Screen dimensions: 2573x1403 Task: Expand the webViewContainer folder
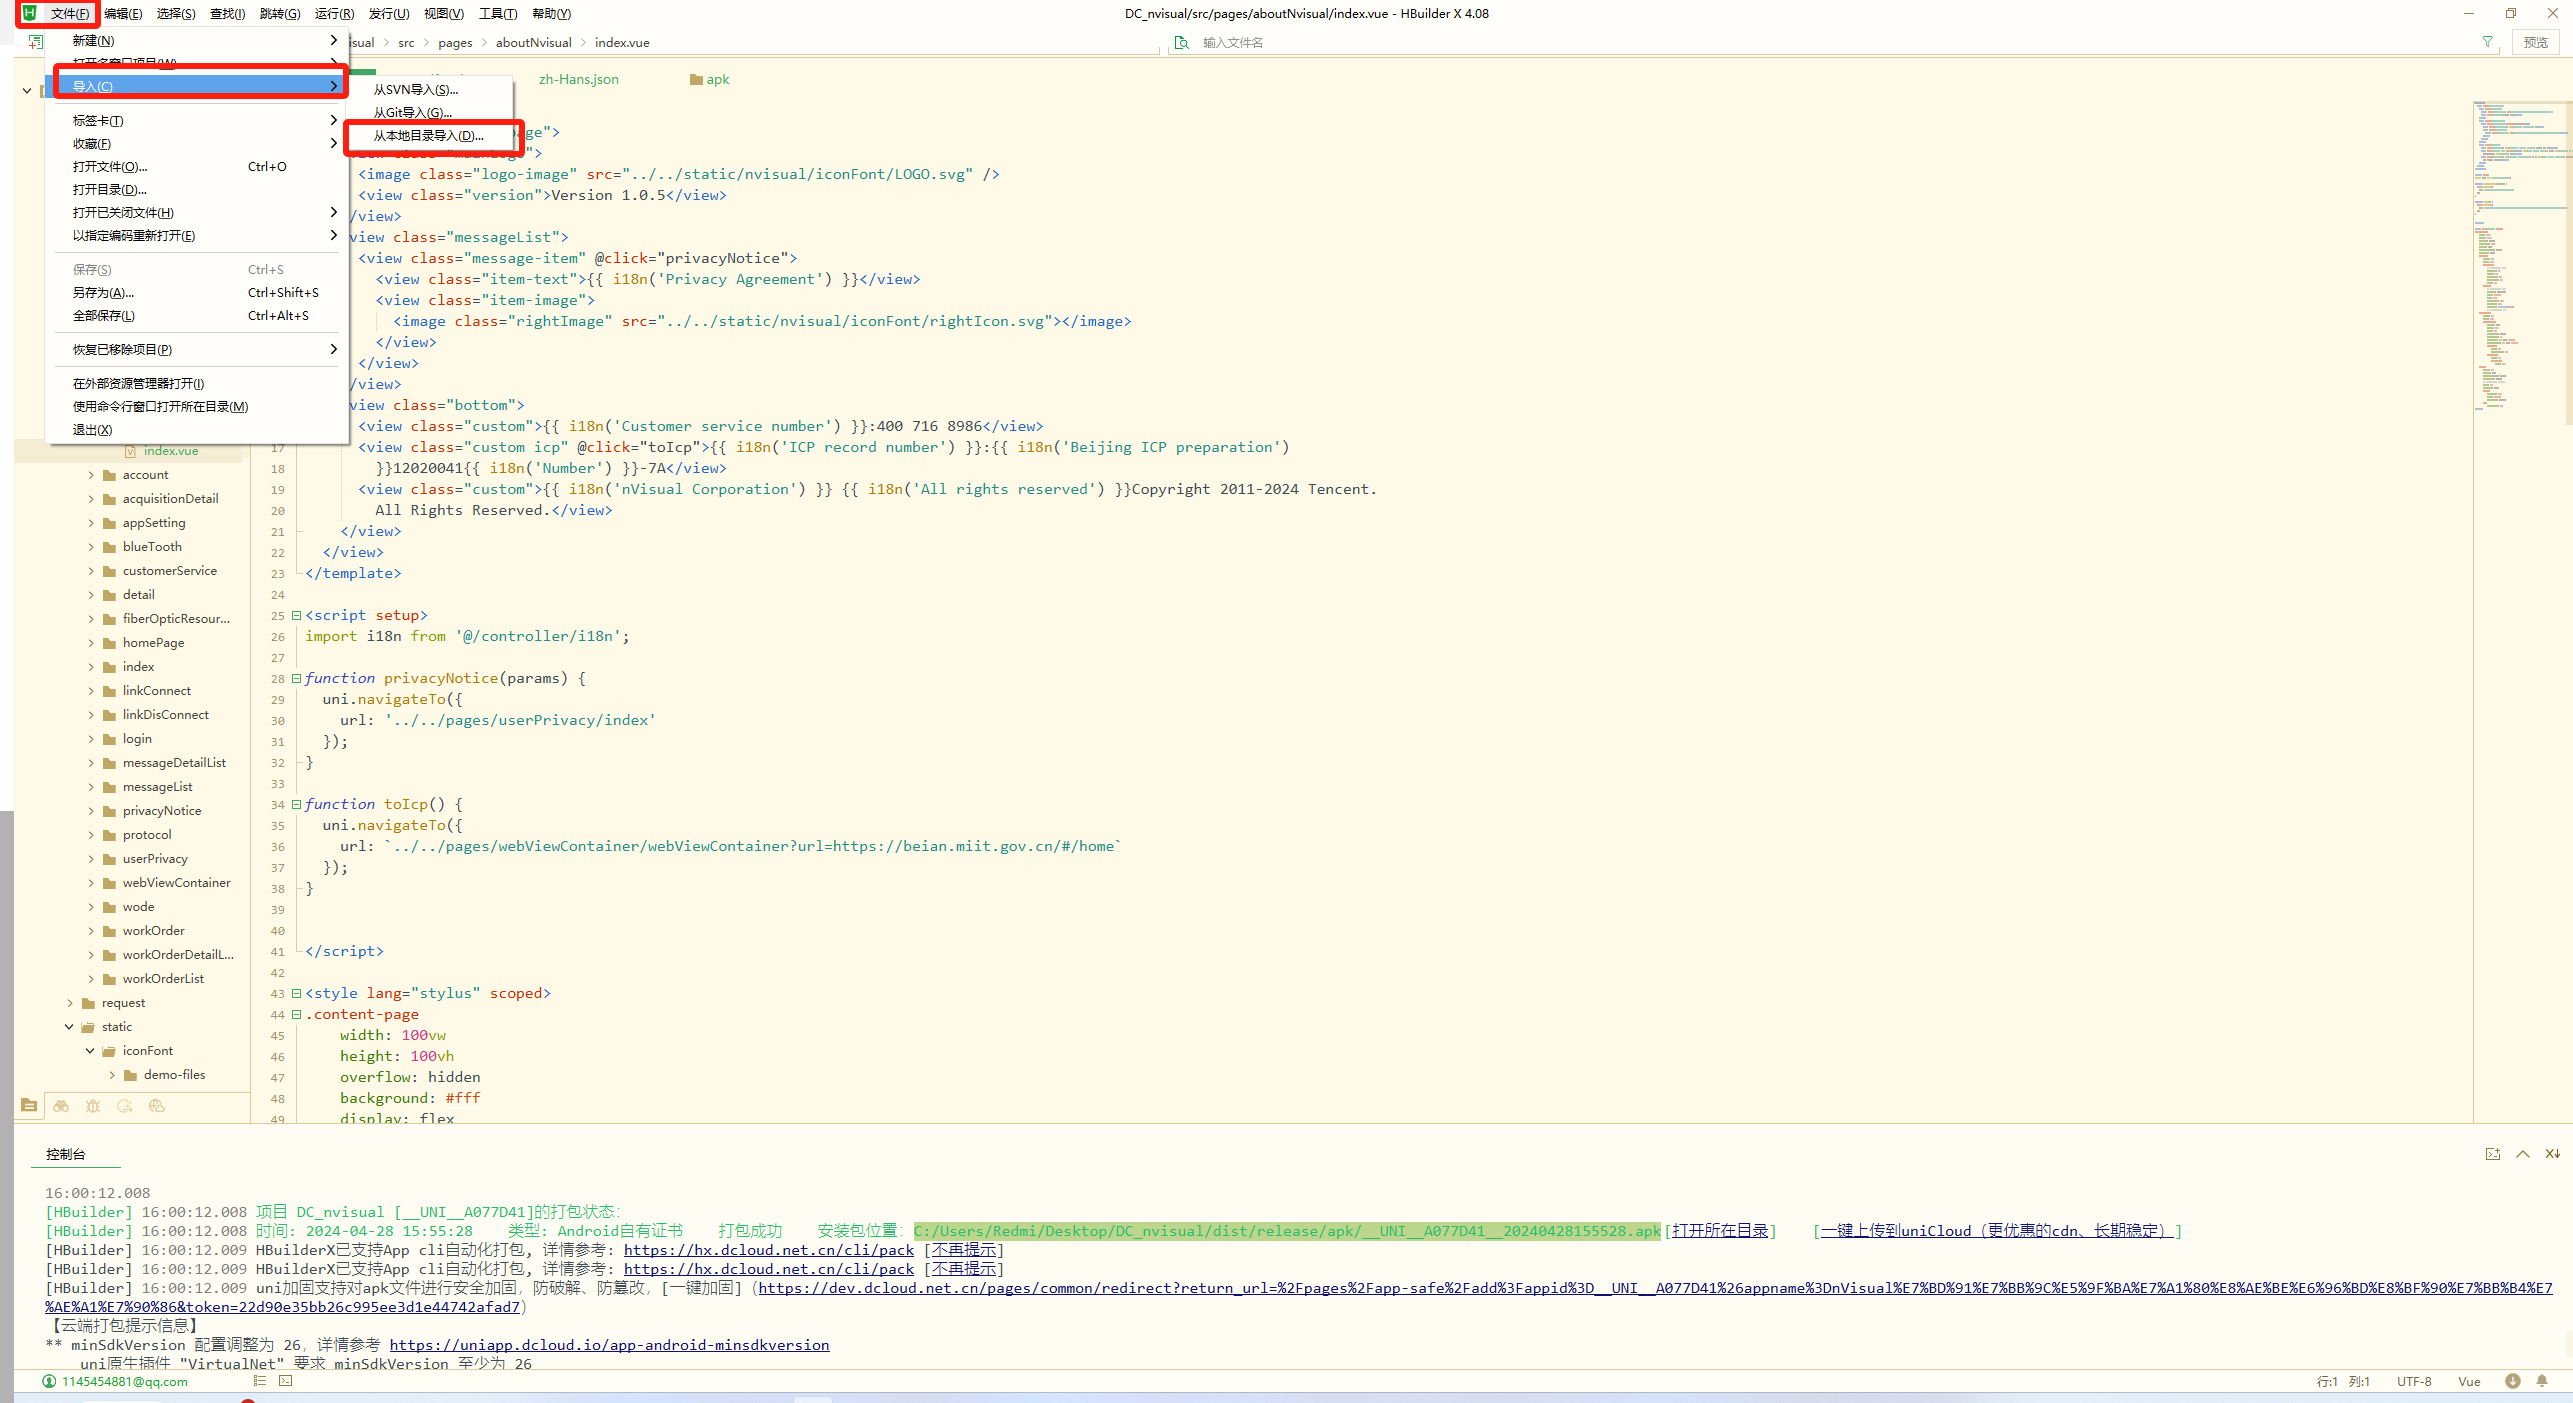pos(91,883)
